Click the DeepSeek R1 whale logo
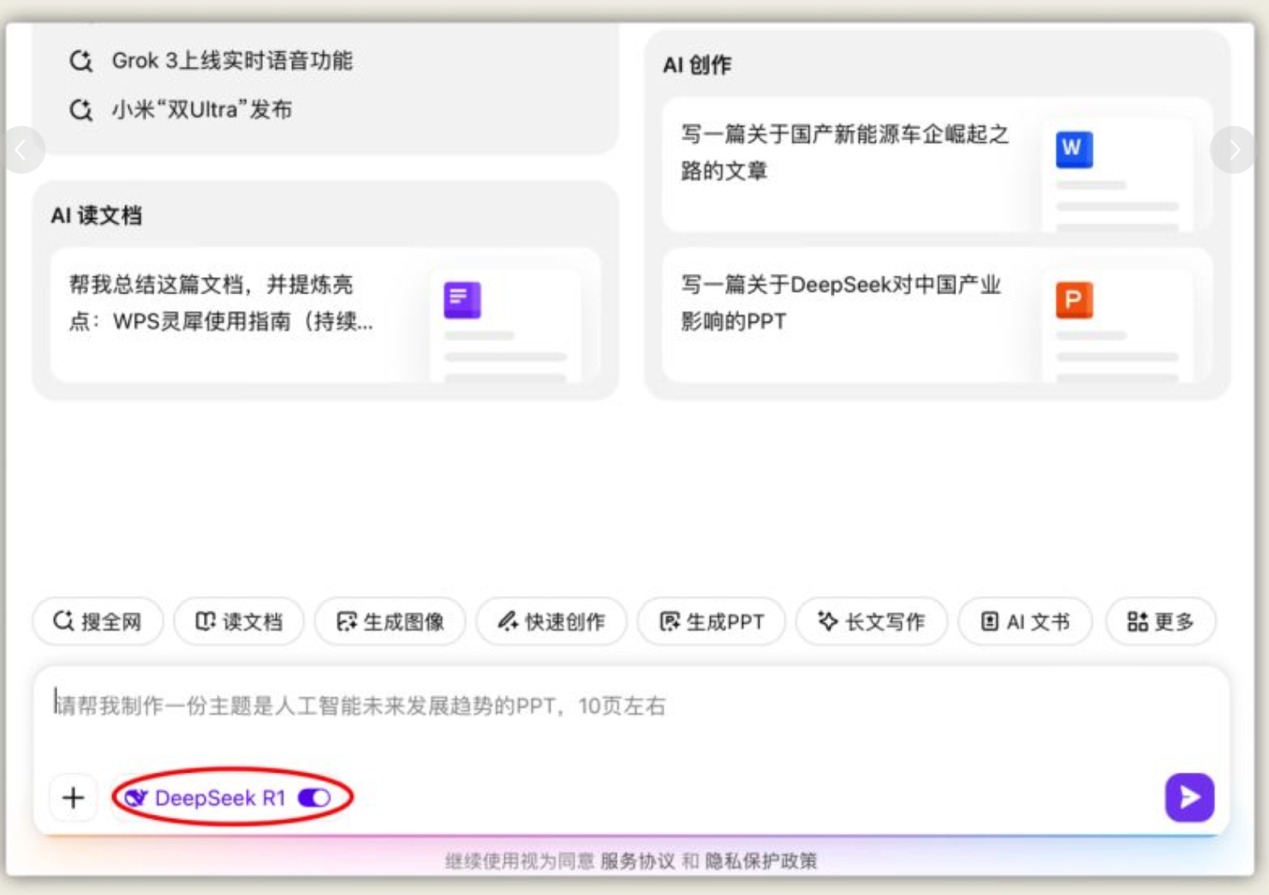The image size is (1269, 895). click(136, 798)
